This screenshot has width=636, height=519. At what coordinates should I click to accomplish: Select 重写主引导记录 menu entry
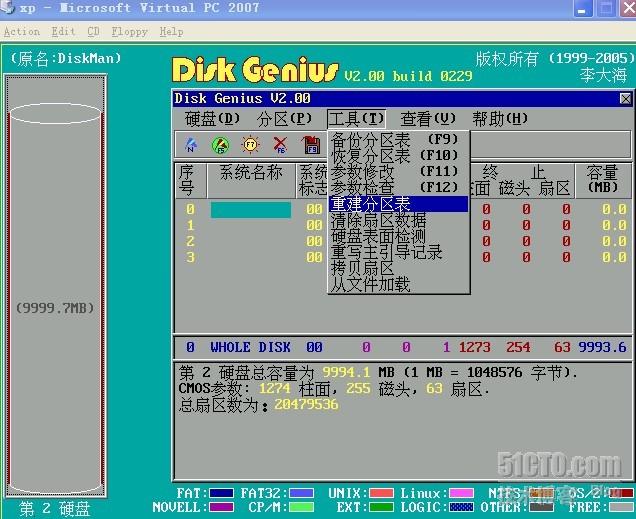tap(398, 252)
